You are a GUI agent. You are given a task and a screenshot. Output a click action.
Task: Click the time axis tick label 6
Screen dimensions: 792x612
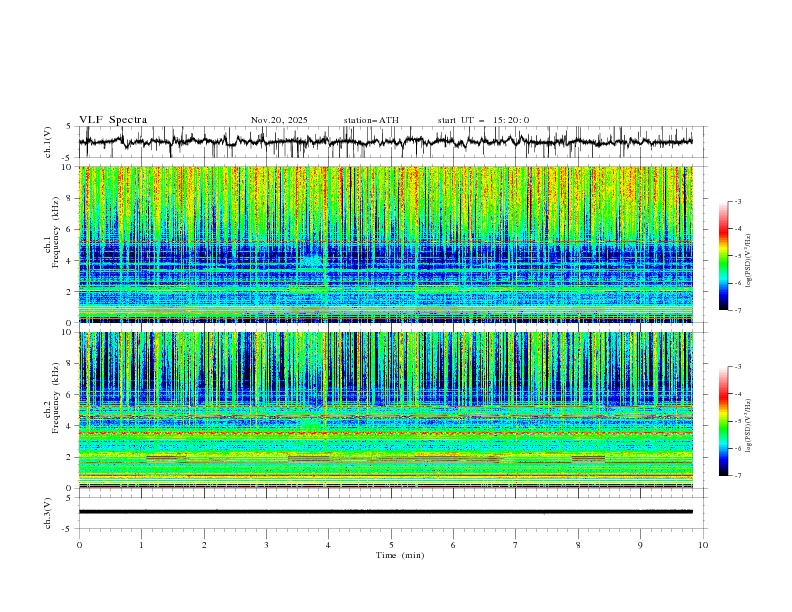454,545
